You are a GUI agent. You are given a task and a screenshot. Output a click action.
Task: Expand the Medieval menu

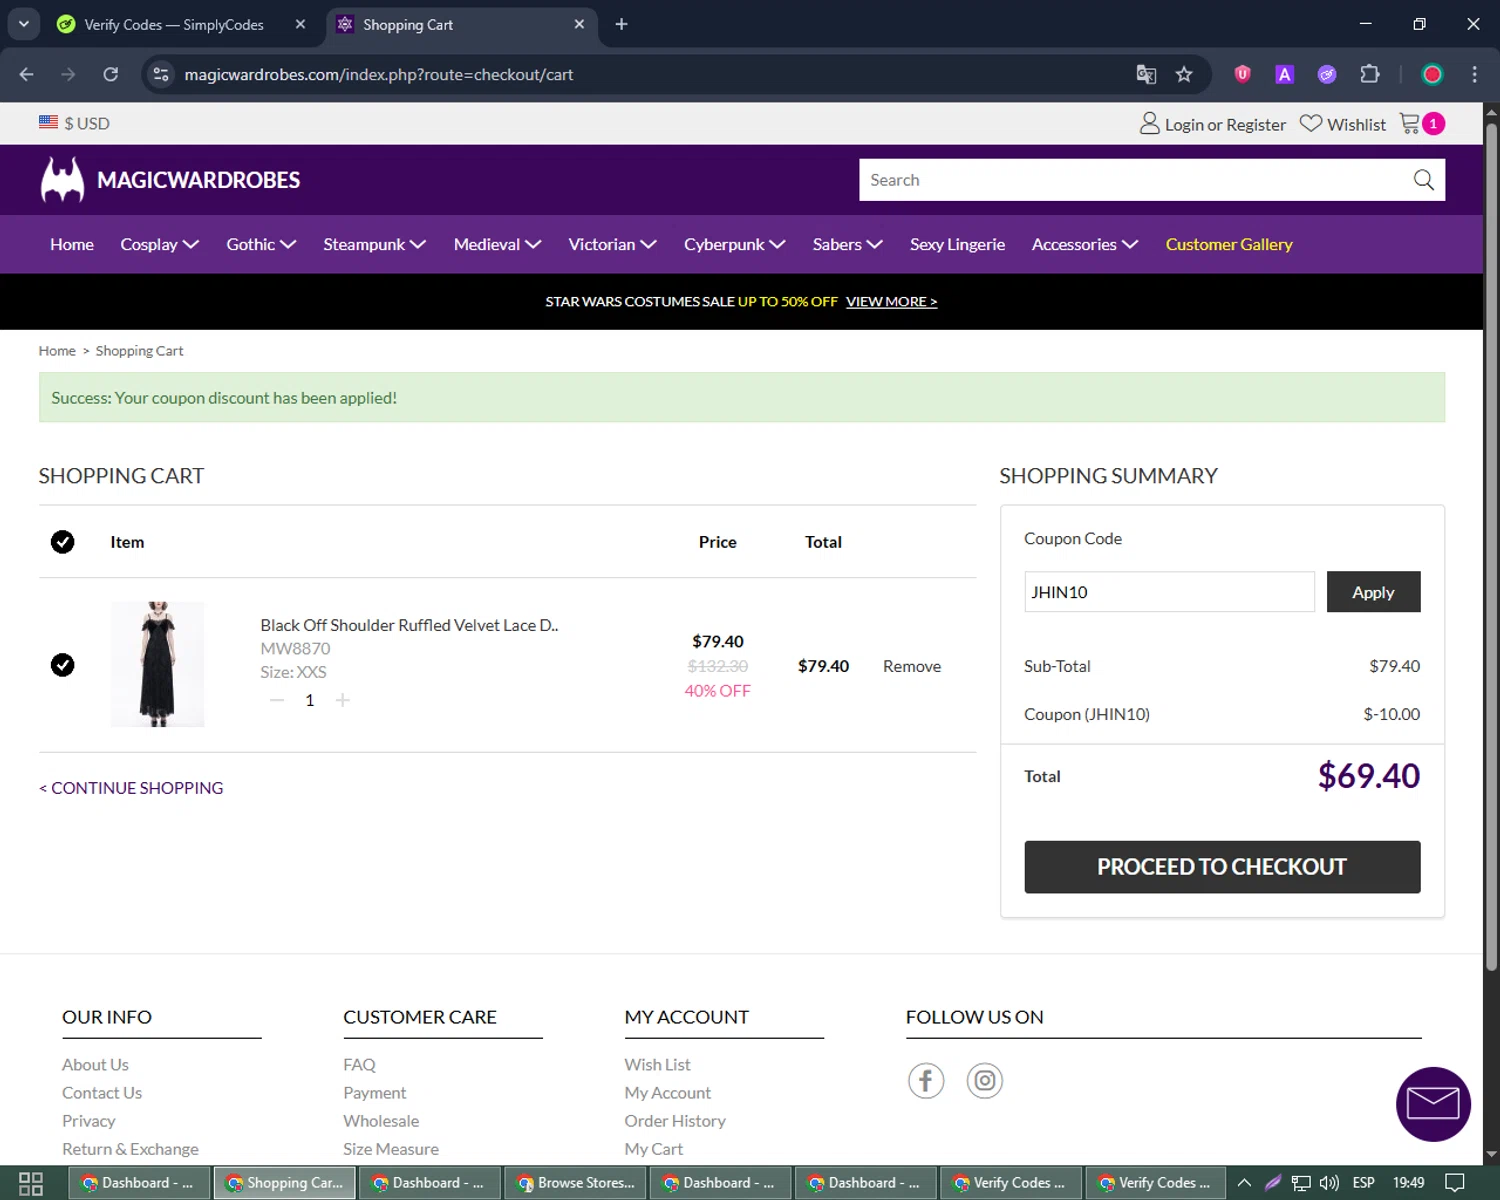498,244
